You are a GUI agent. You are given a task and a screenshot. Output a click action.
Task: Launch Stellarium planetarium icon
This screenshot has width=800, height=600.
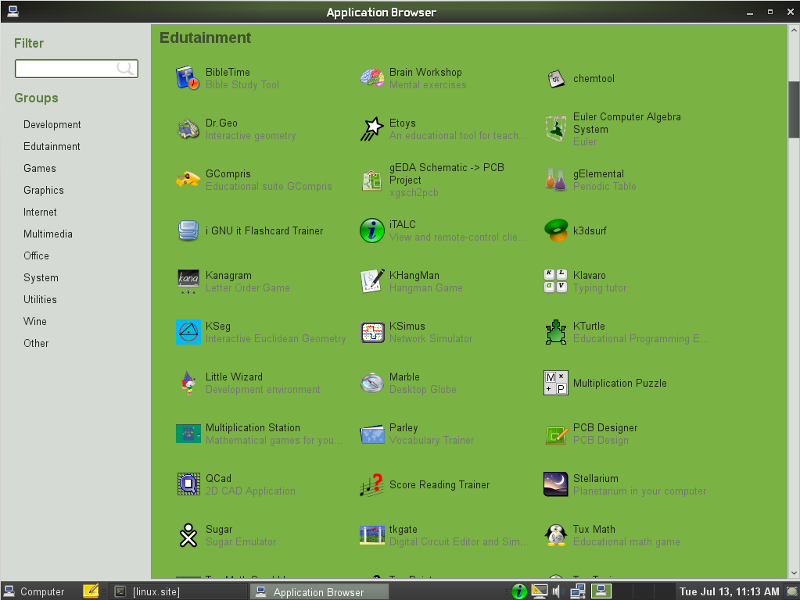(x=556, y=484)
